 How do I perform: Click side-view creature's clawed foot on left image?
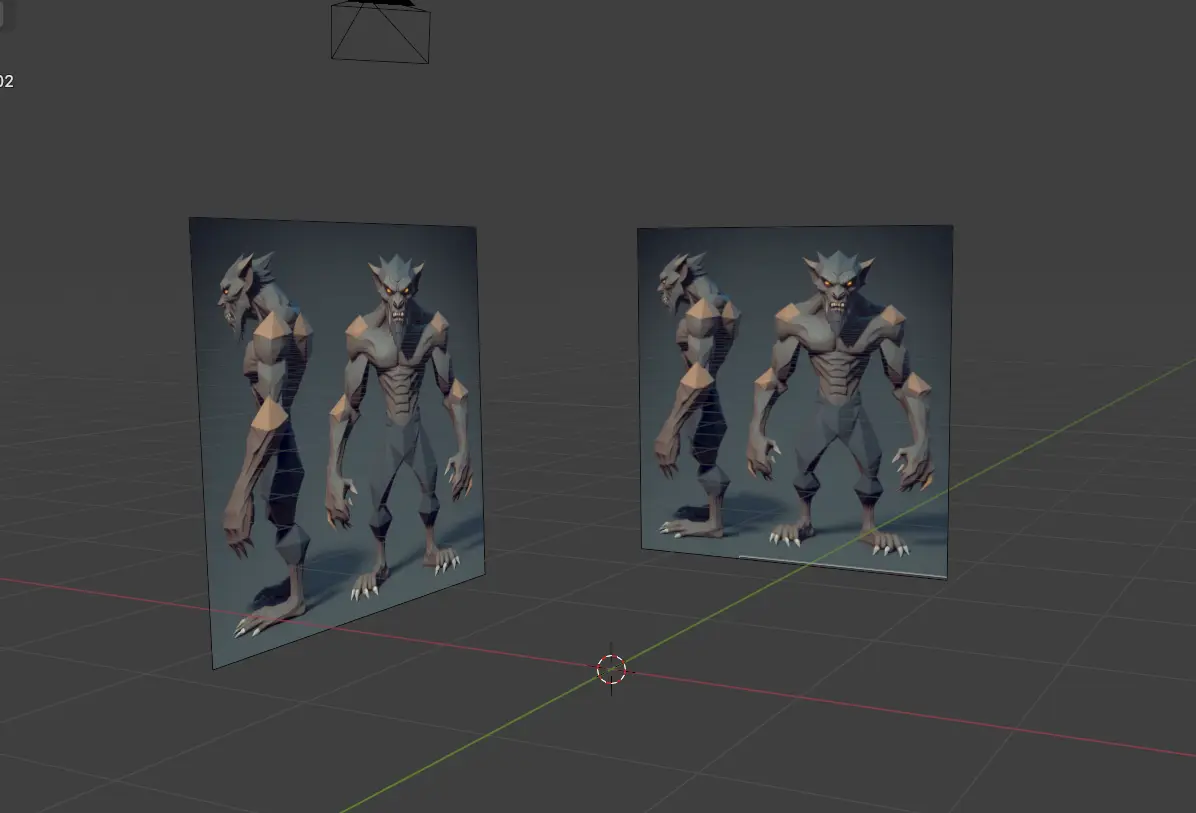(268, 616)
